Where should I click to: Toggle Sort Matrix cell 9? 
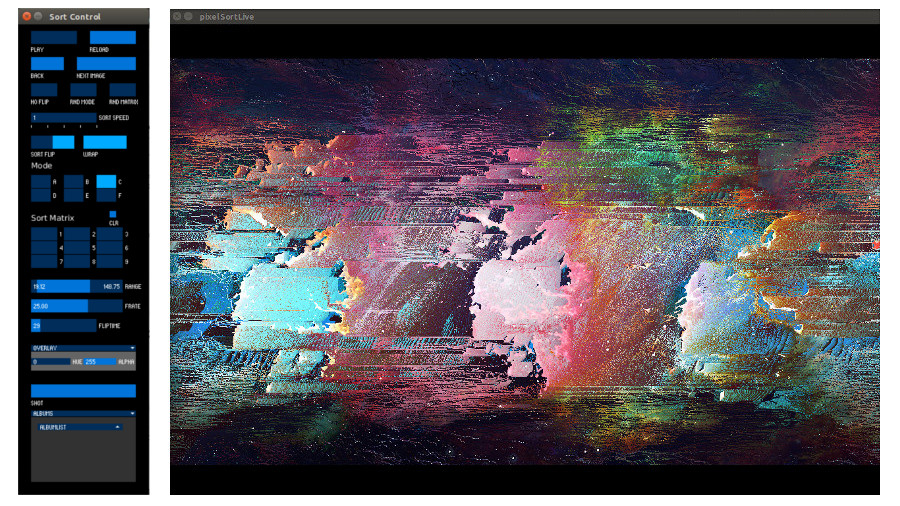(110, 262)
